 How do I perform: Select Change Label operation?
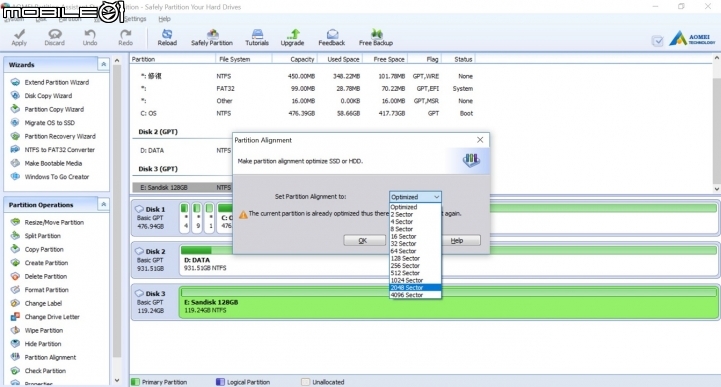click(x=43, y=303)
